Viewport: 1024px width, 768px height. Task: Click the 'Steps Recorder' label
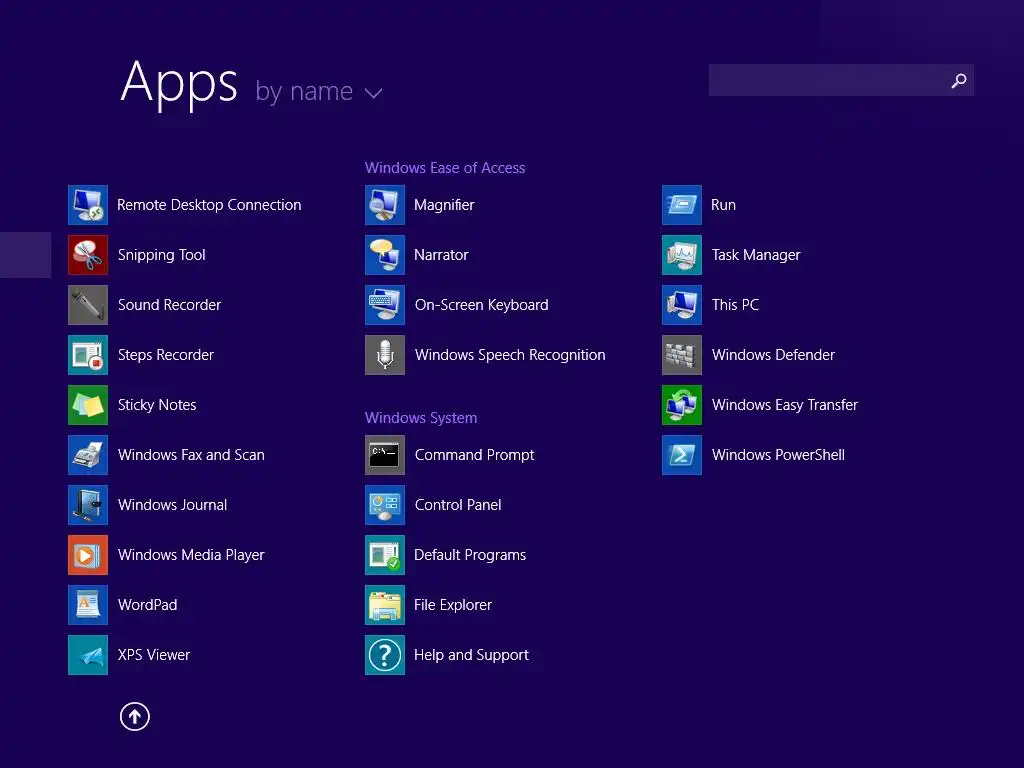(166, 355)
